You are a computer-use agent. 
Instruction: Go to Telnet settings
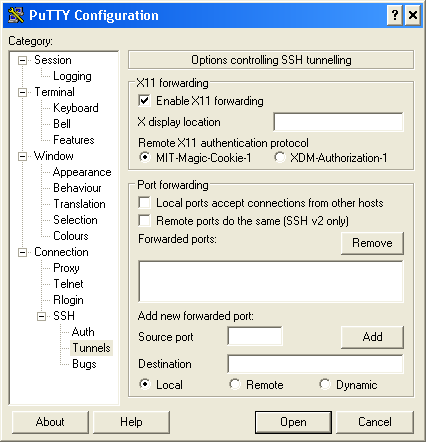pyautogui.click(x=68, y=284)
